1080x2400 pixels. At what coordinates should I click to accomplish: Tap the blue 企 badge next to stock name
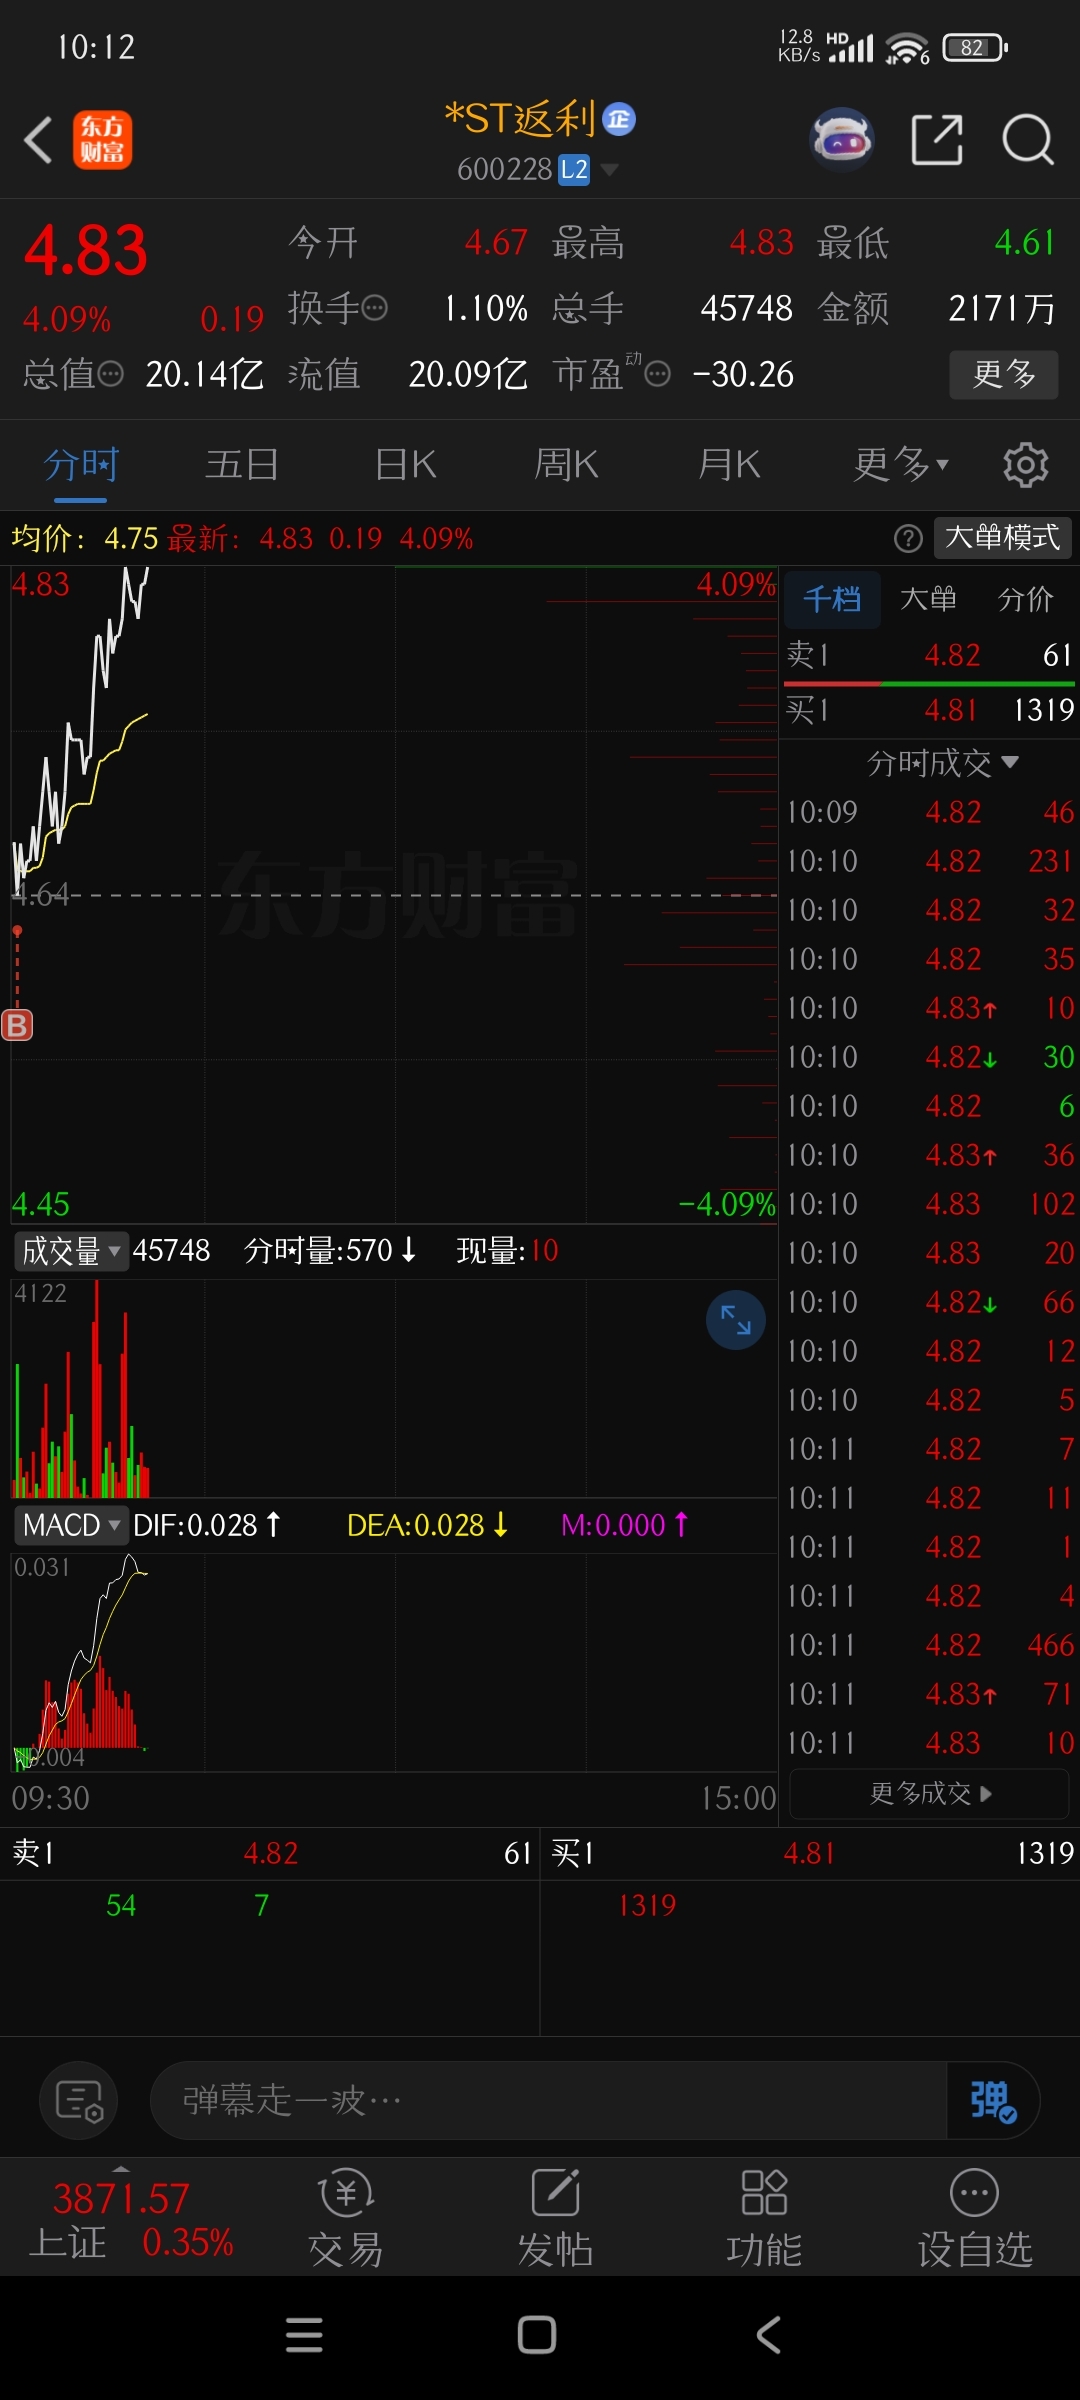(x=619, y=120)
